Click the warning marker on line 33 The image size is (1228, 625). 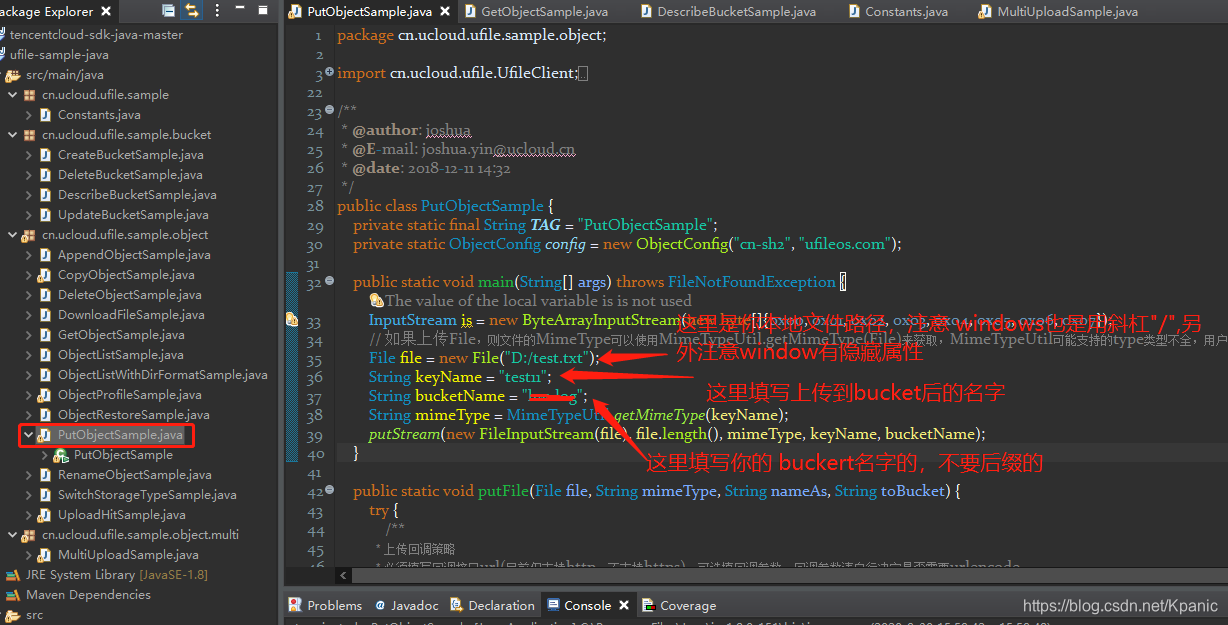pos(292,320)
